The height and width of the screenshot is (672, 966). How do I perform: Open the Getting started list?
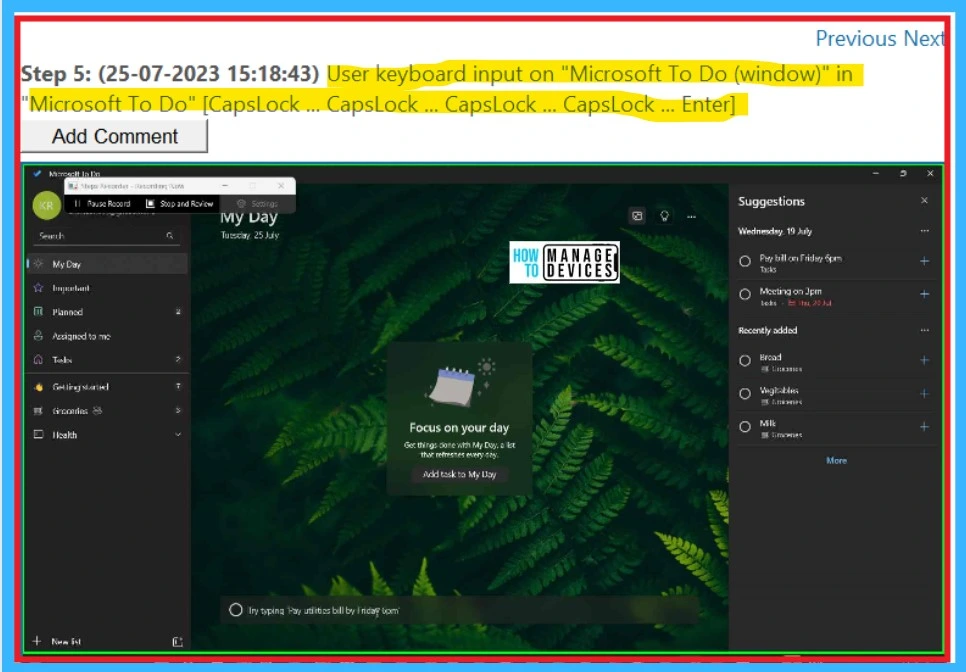click(x=107, y=387)
